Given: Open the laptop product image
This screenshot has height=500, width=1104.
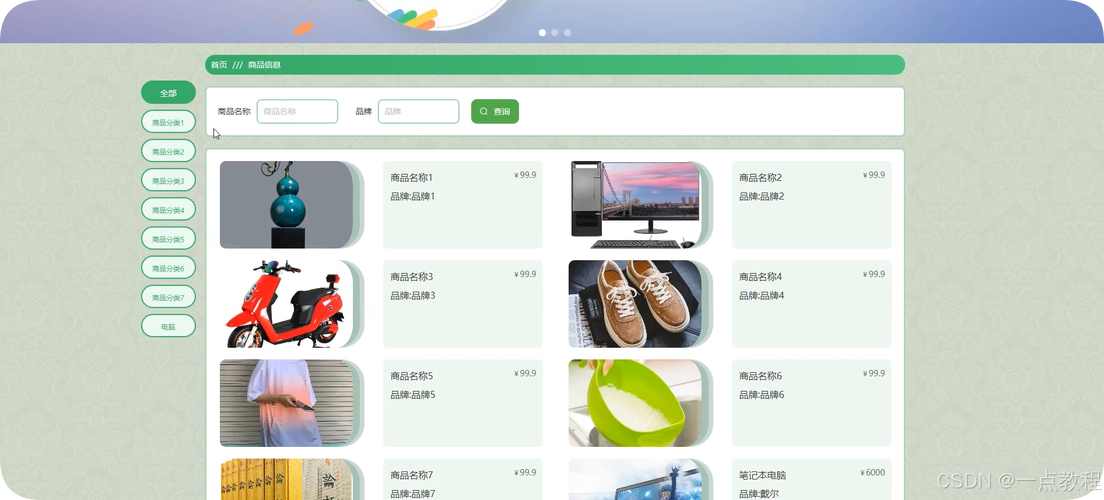Looking at the screenshot, I should (x=635, y=480).
